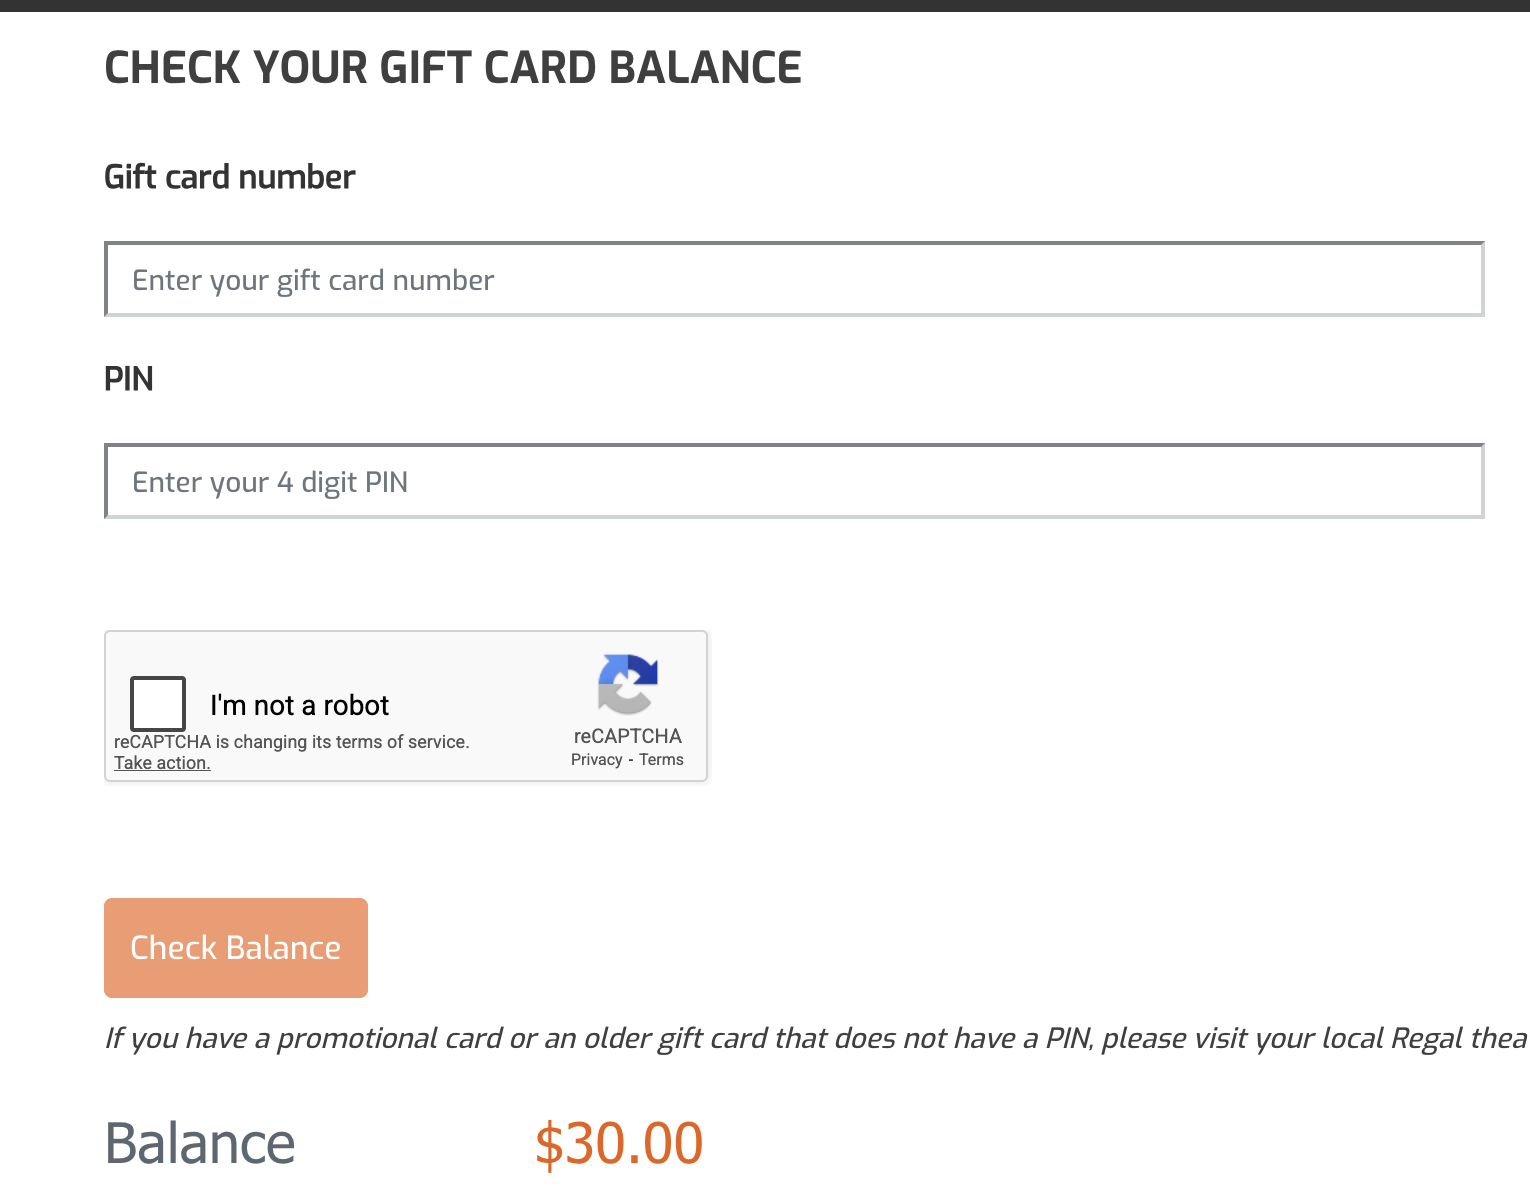Click the promotional card note text
1530x1204 pixels.
[x=700, y=1038]
